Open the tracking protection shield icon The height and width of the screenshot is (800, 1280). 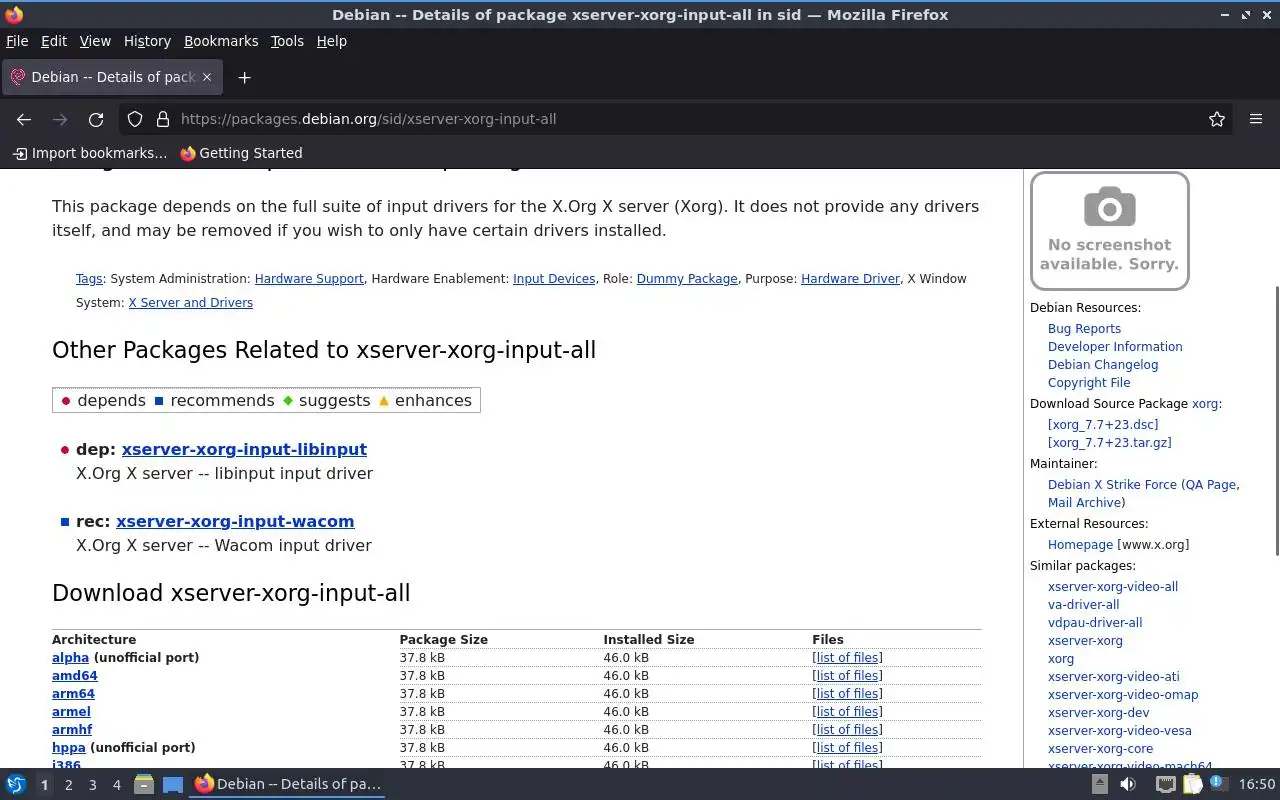(135, 119)
